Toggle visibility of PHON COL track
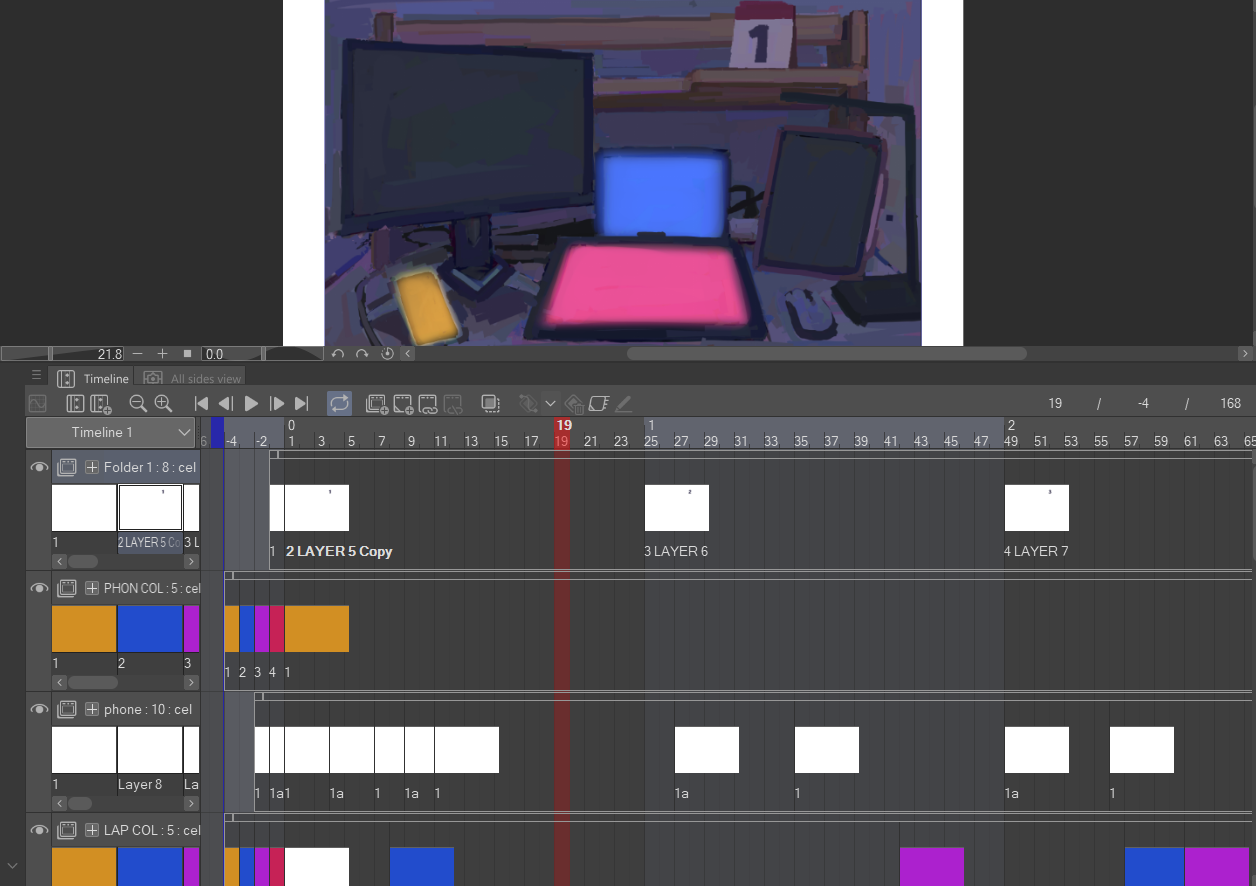This screenshot has width=1256, height=886. (x=39, y=588)
